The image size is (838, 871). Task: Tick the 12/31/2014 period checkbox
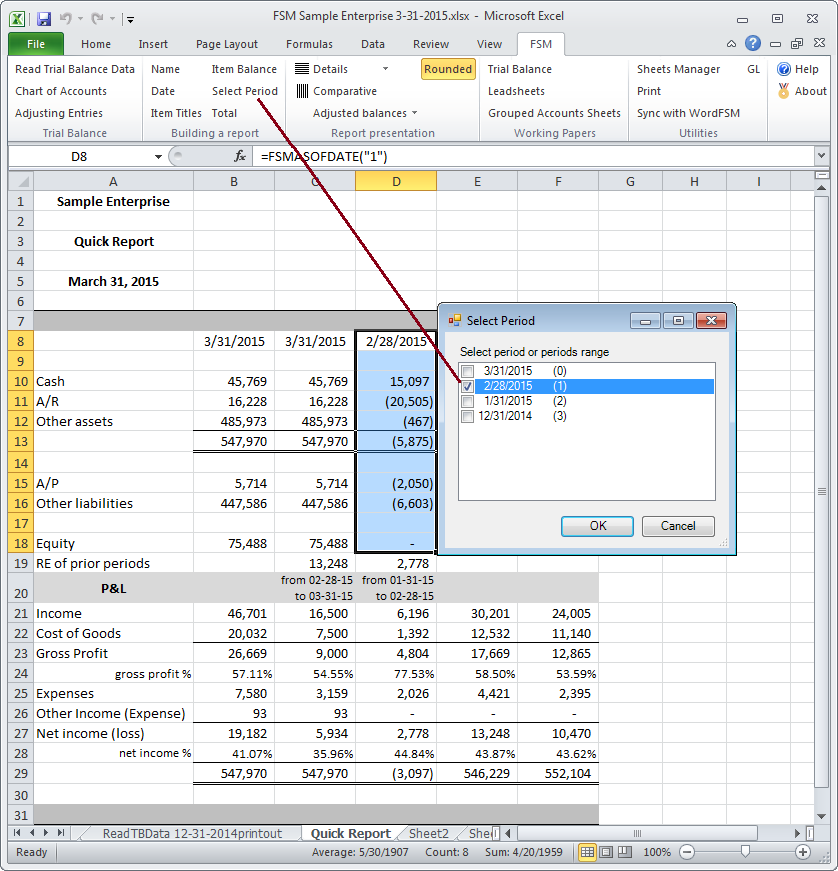click(x=467, y=416)
